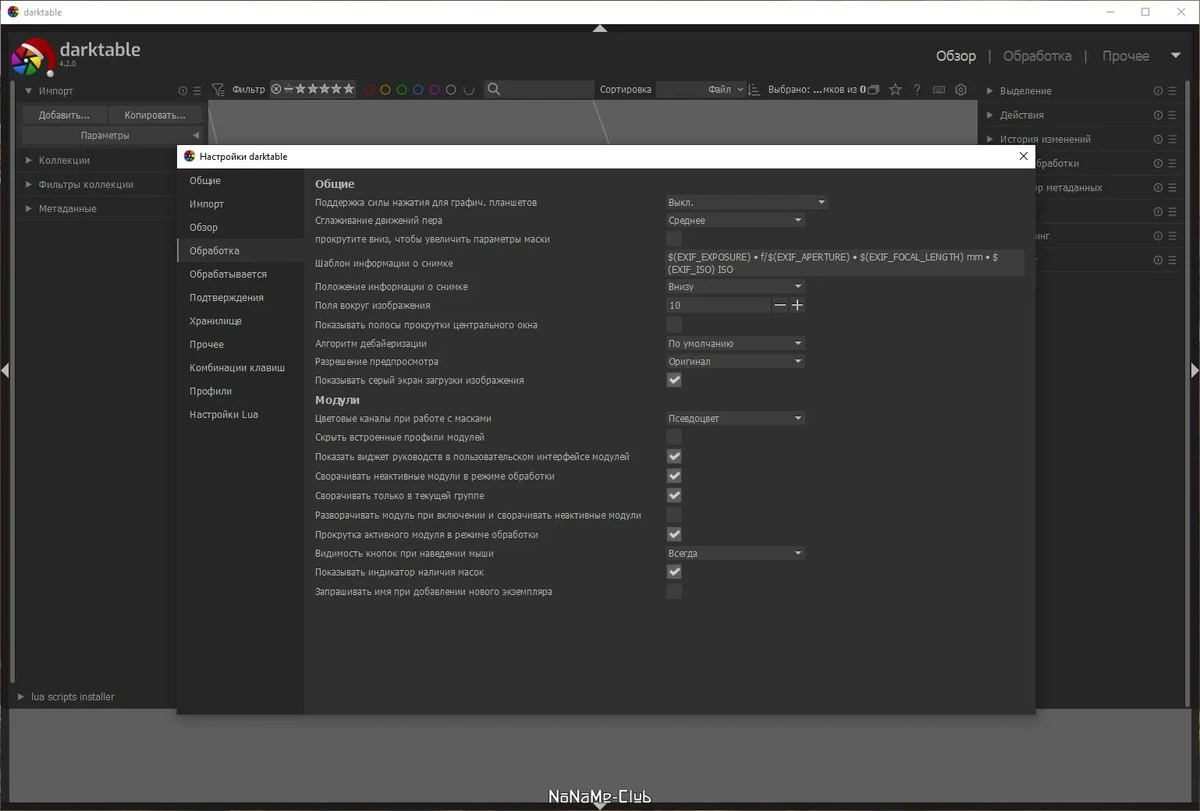
Task: Reset the История изменений module icon
Action: coord(1158,139)
